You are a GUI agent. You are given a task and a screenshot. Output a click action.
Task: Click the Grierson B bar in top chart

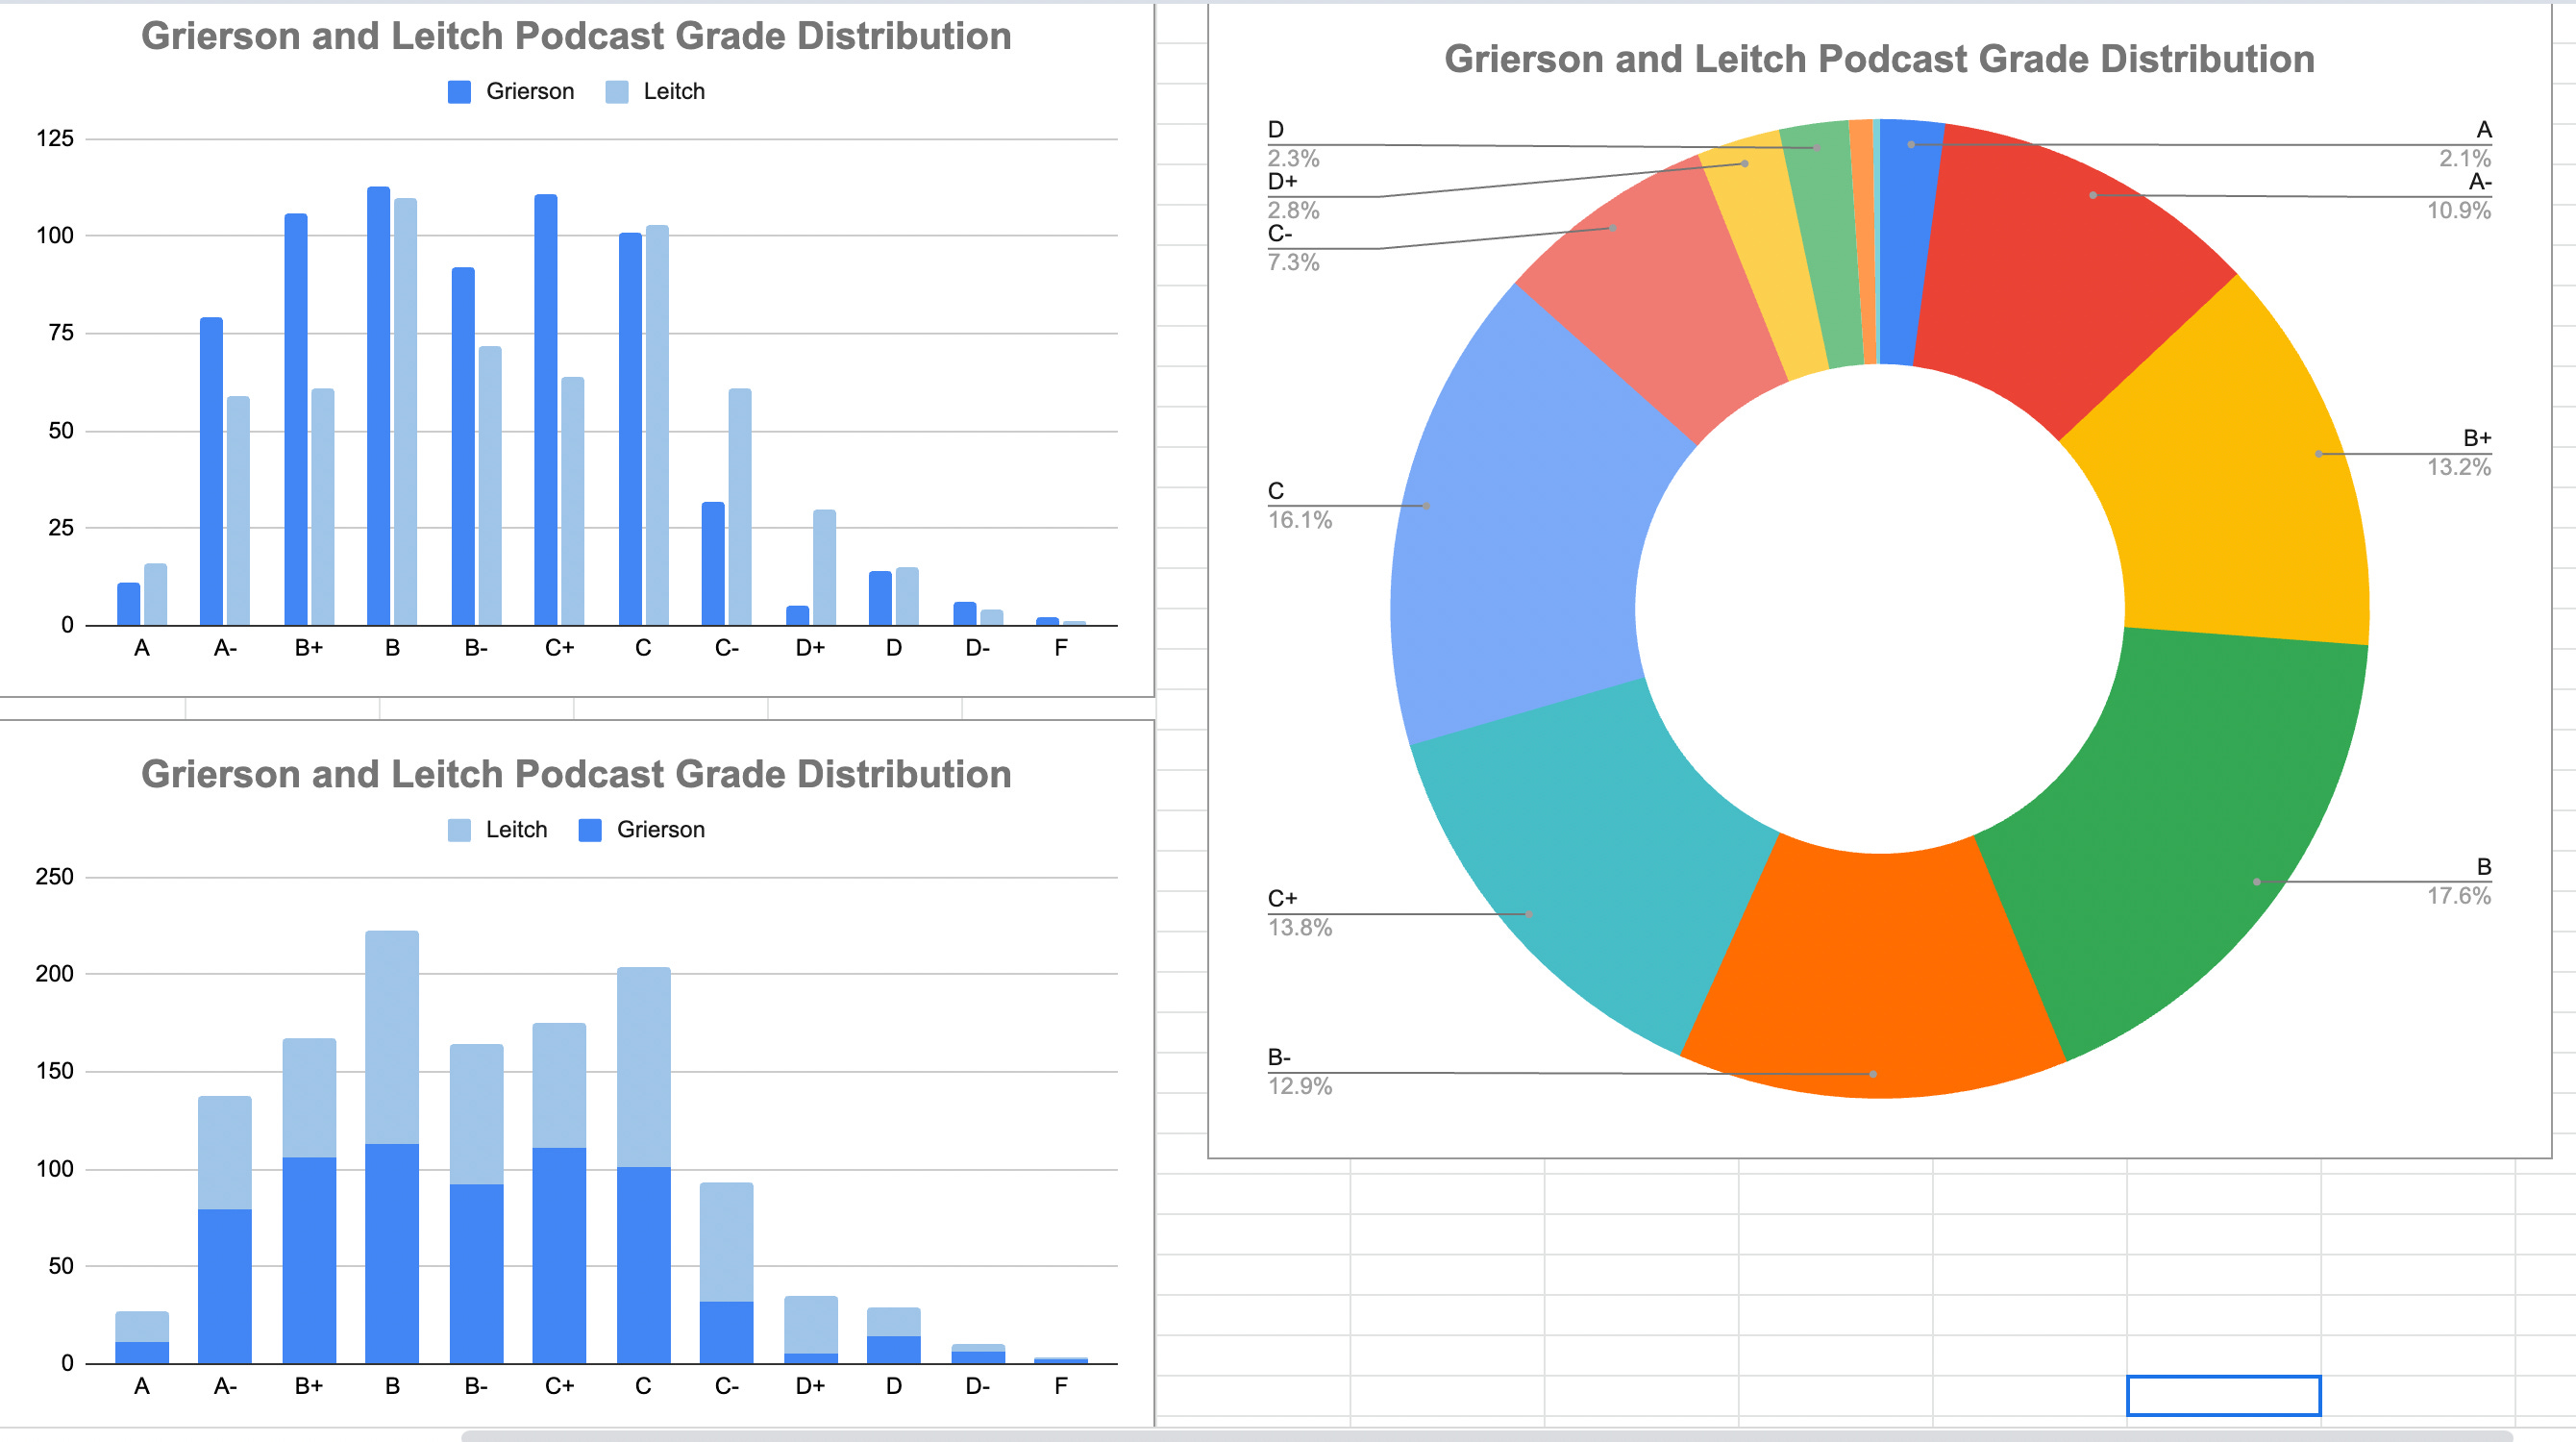coord(378,406)
